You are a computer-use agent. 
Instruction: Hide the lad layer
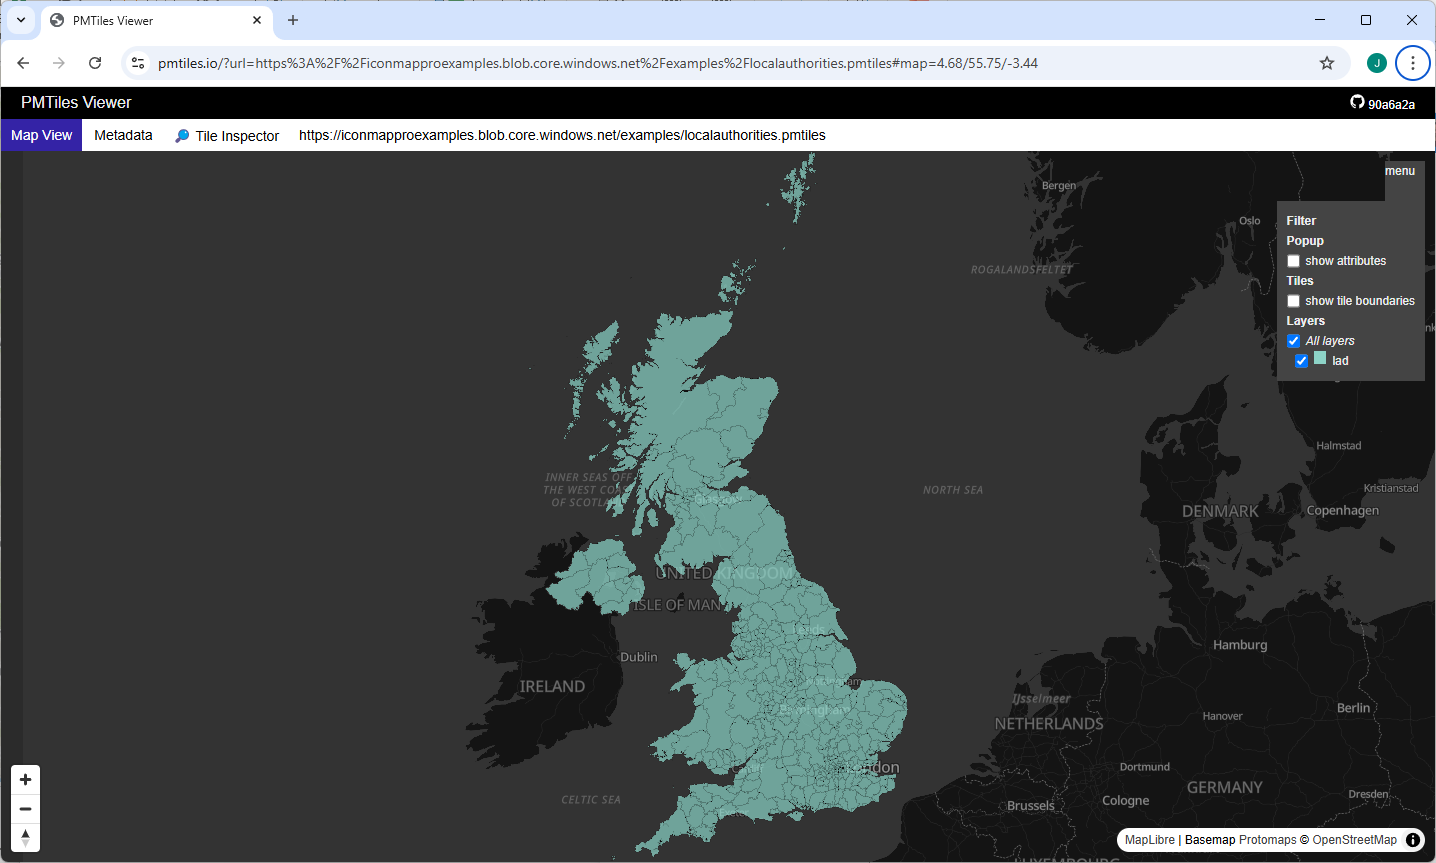[1301, 361]
